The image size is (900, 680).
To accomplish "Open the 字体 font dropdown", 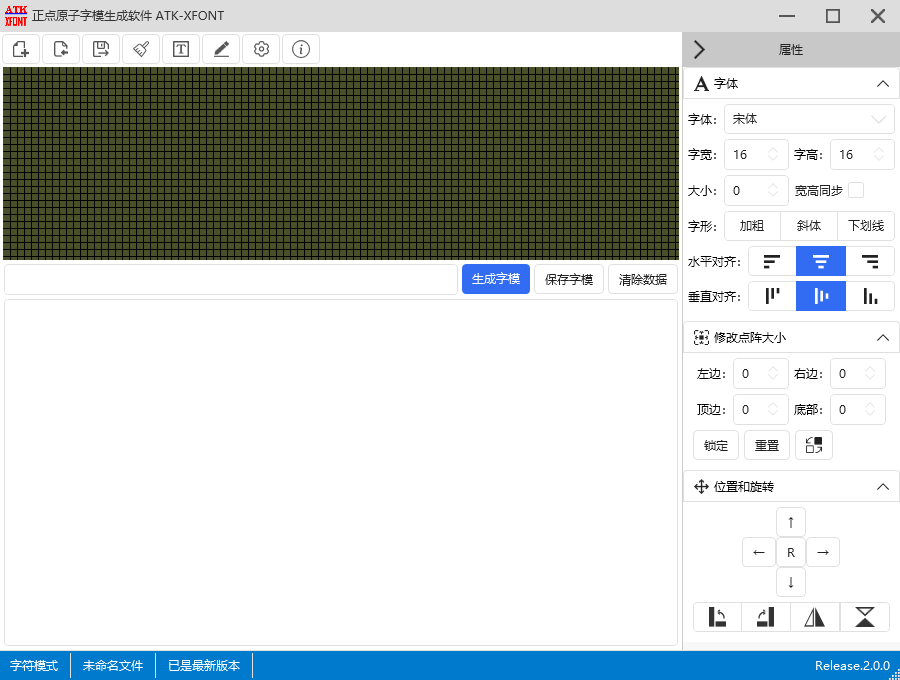I will pos(809,119).
